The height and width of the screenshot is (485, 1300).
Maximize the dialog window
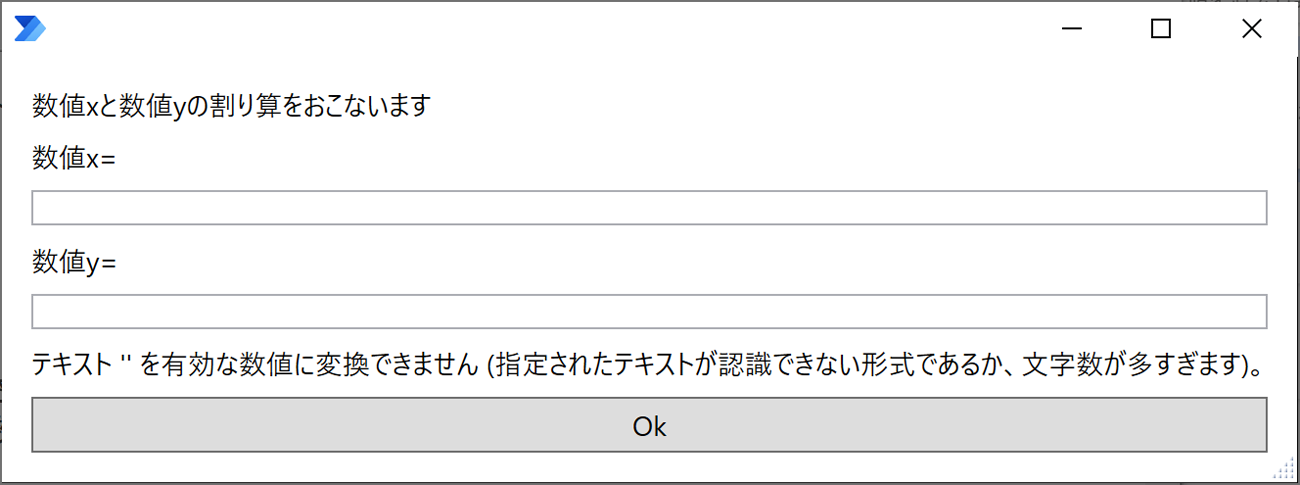pos(1161,29)
